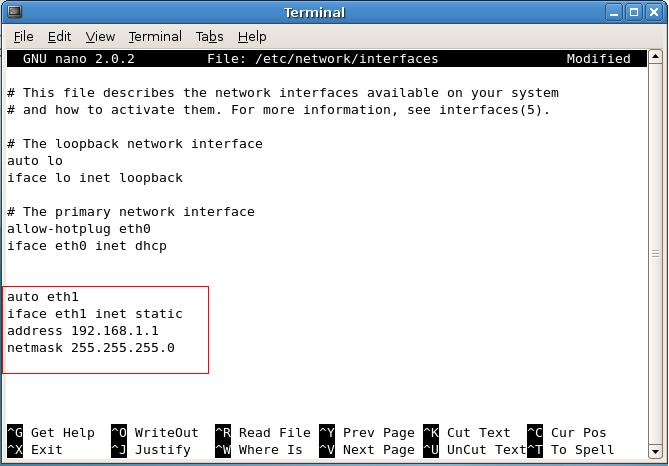This screenshot has height=466, width=669.
Task: Click the '# The loopback network interface' comment
Action: 135,144
